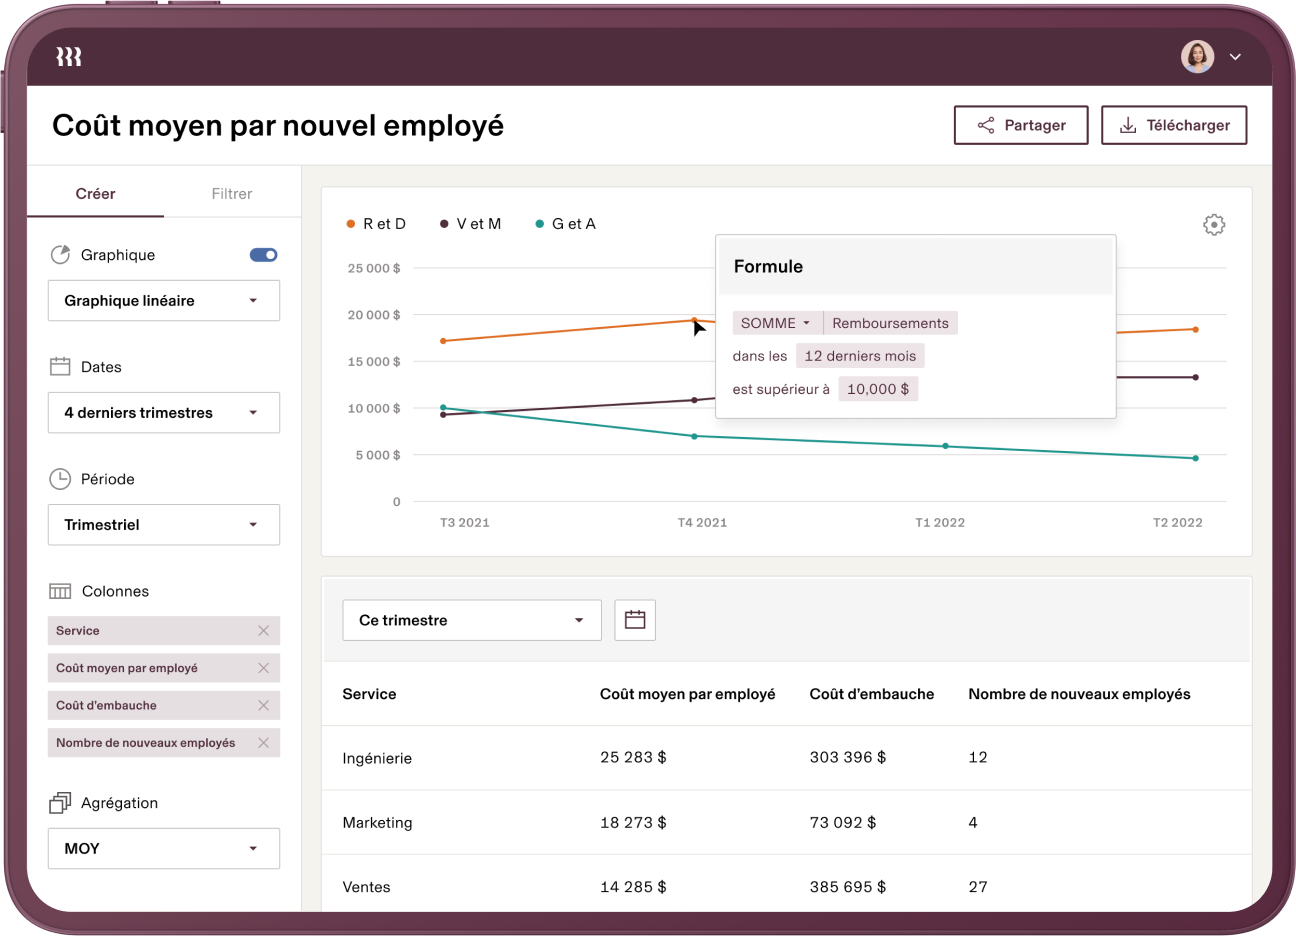
Task: Remove Nombre de nouveaux employés column tag
Action: click(263, 743)
